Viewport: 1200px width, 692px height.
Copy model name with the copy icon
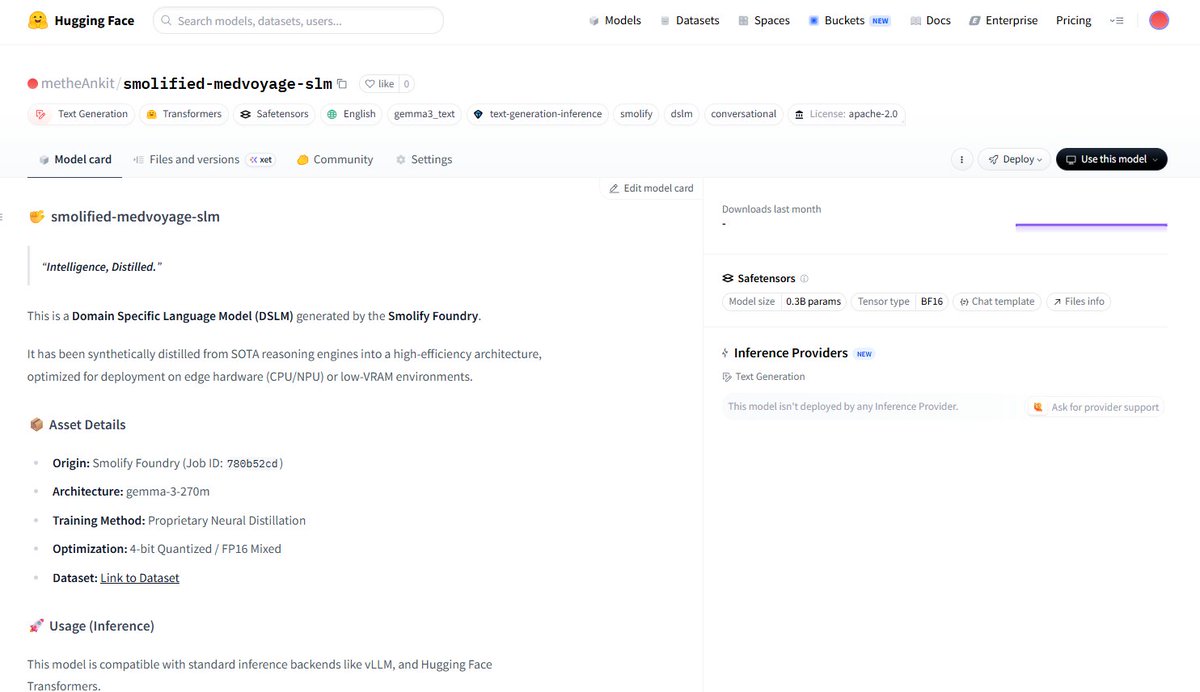tap(342, 84)
